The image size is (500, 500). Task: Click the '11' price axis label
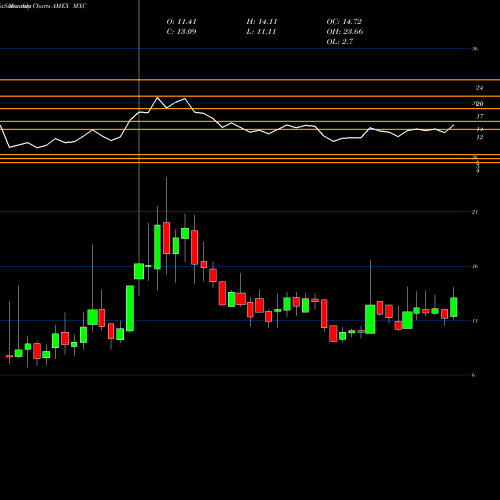tap(475, 321)
